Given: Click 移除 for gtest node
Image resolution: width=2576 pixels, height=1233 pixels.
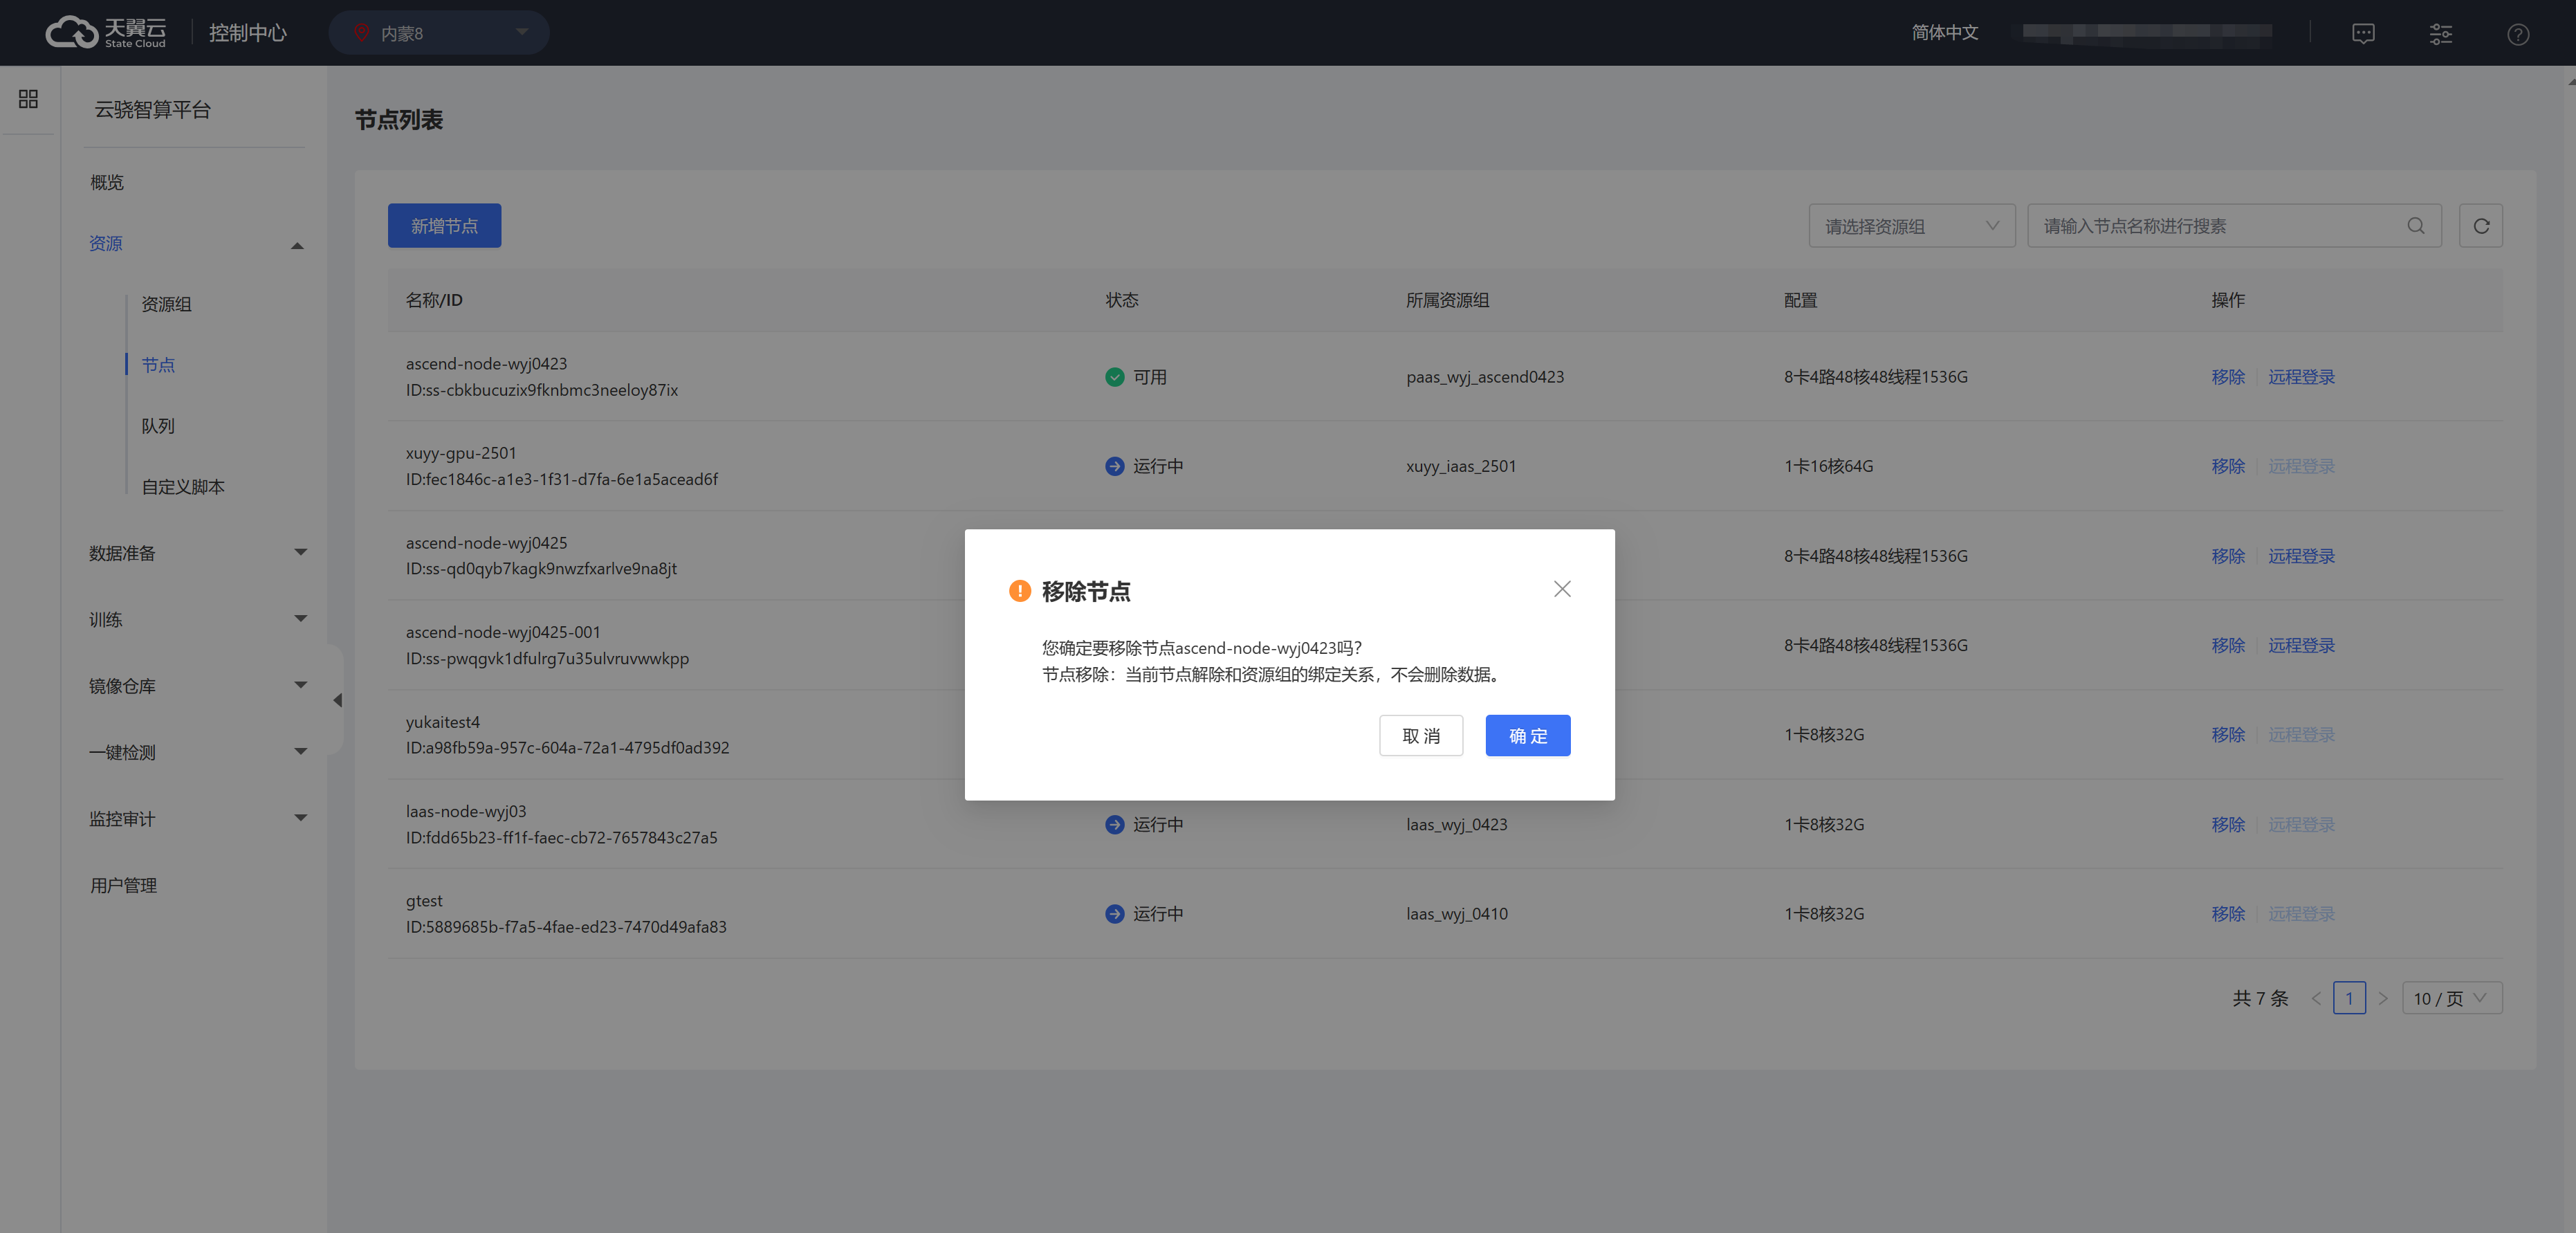Looking at the screenshot, I should click(2227, 914).
